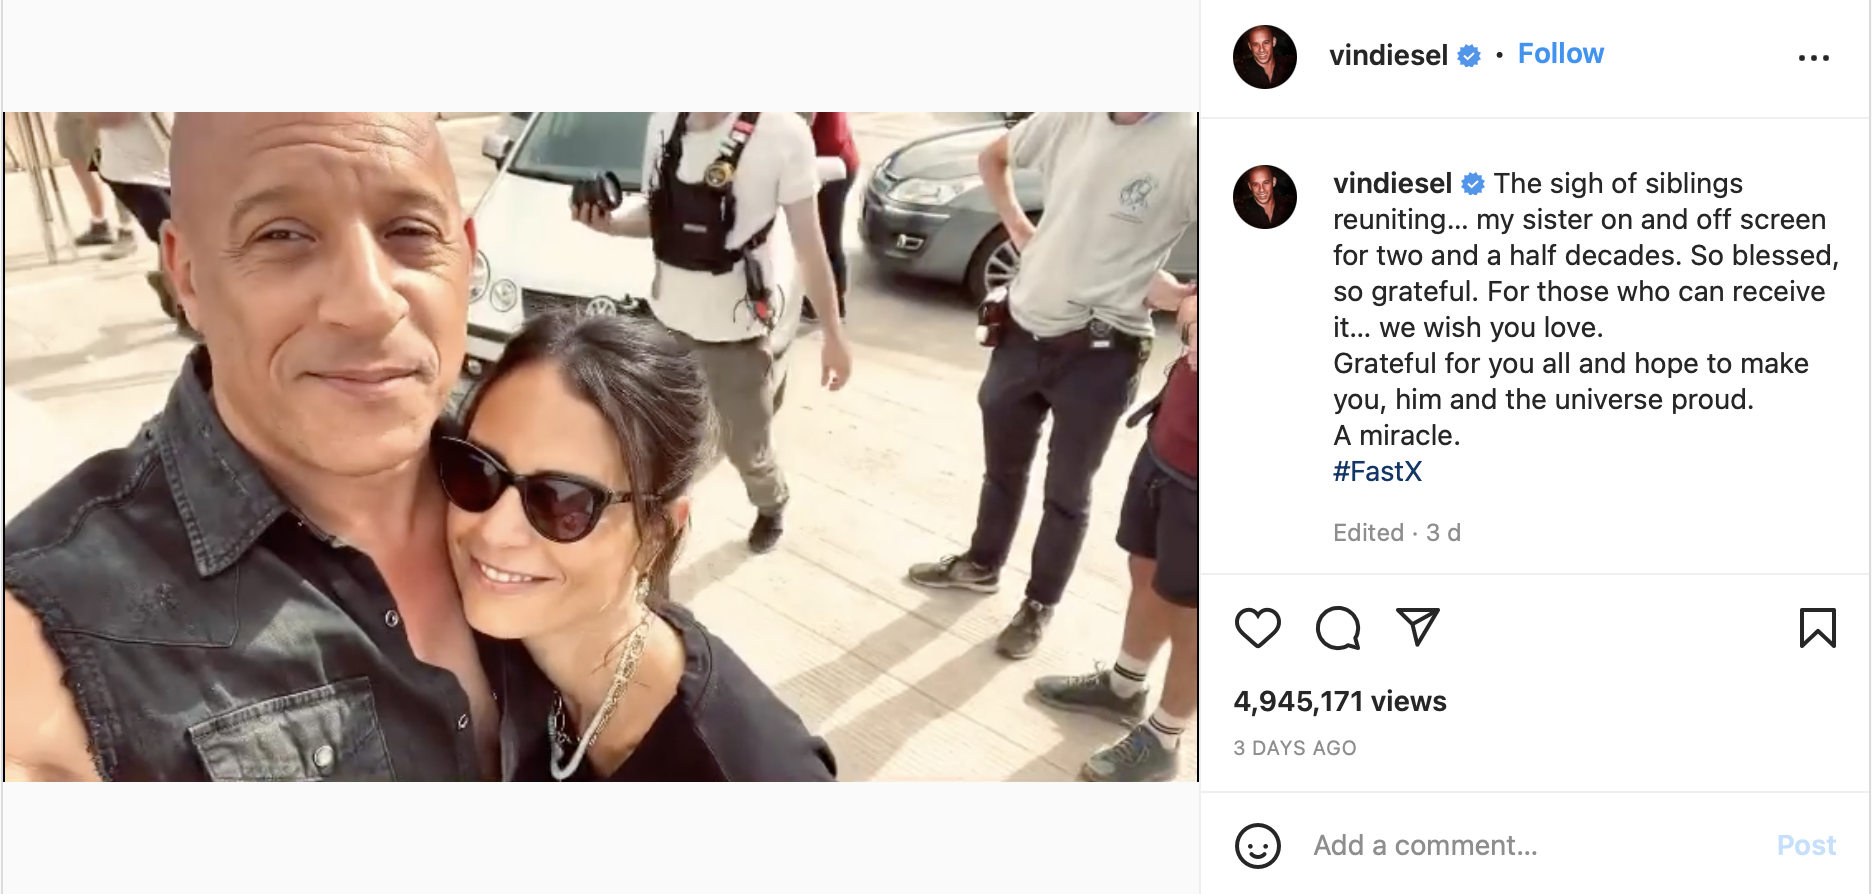Click the header profile avatar

tap(1264, 57)
